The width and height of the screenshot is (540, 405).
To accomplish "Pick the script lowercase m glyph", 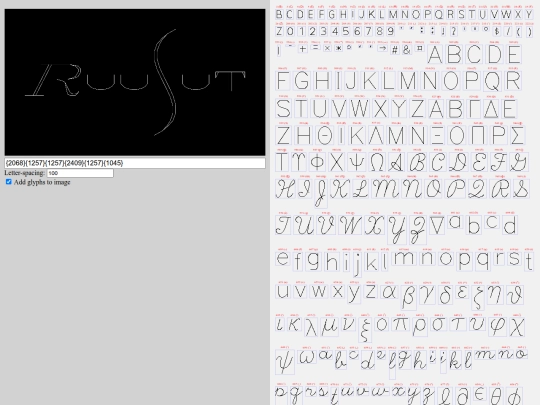I will (x=485, y=354).
